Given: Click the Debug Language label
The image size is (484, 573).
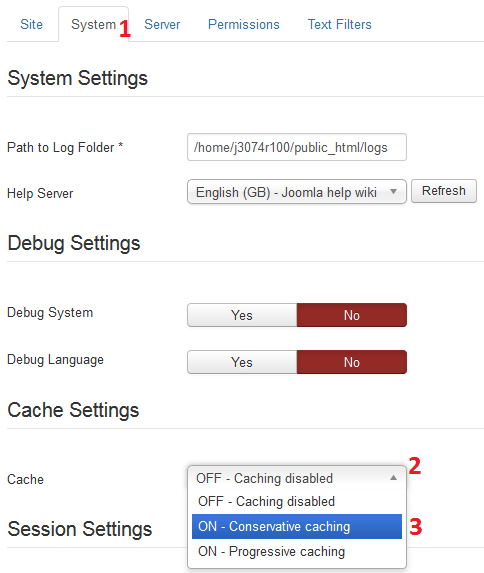Looking at the screenshot, I should coord(55,360).
